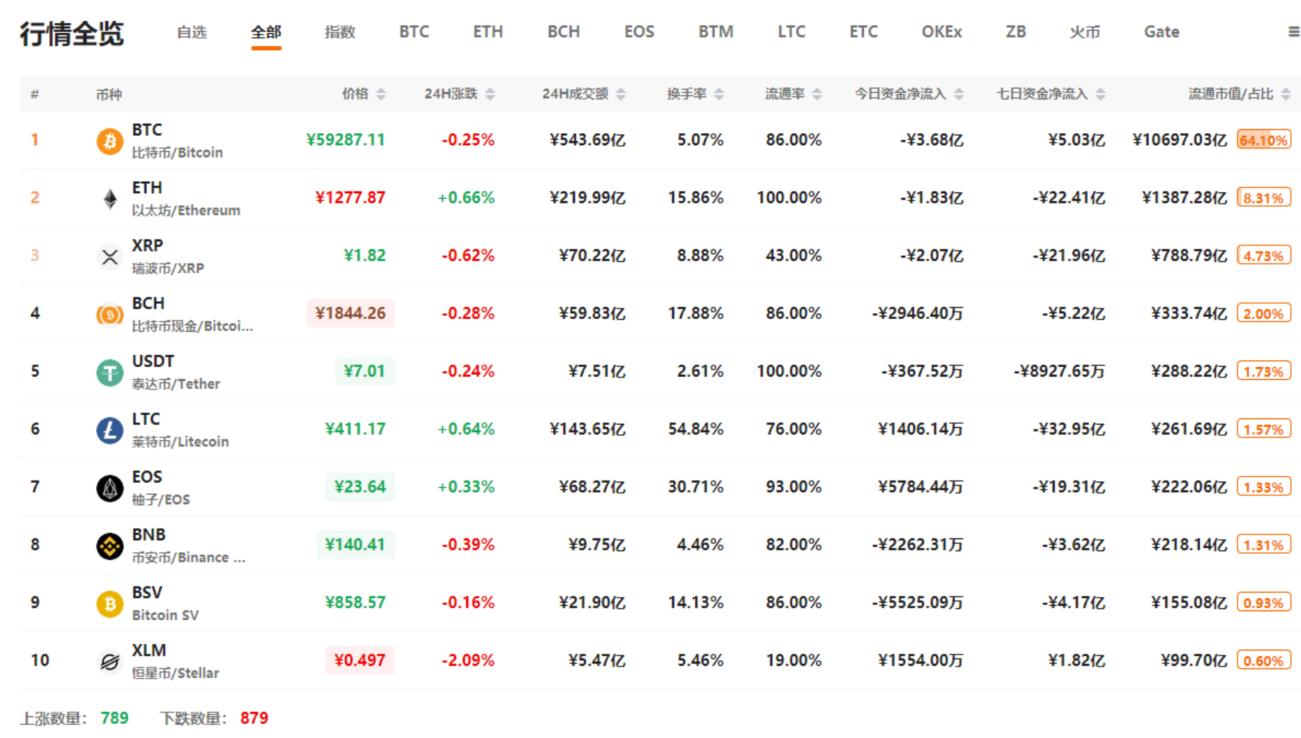Click the BTC 64.10% market share badge
The image size is (1301, 738).
tap(1264, 140)
